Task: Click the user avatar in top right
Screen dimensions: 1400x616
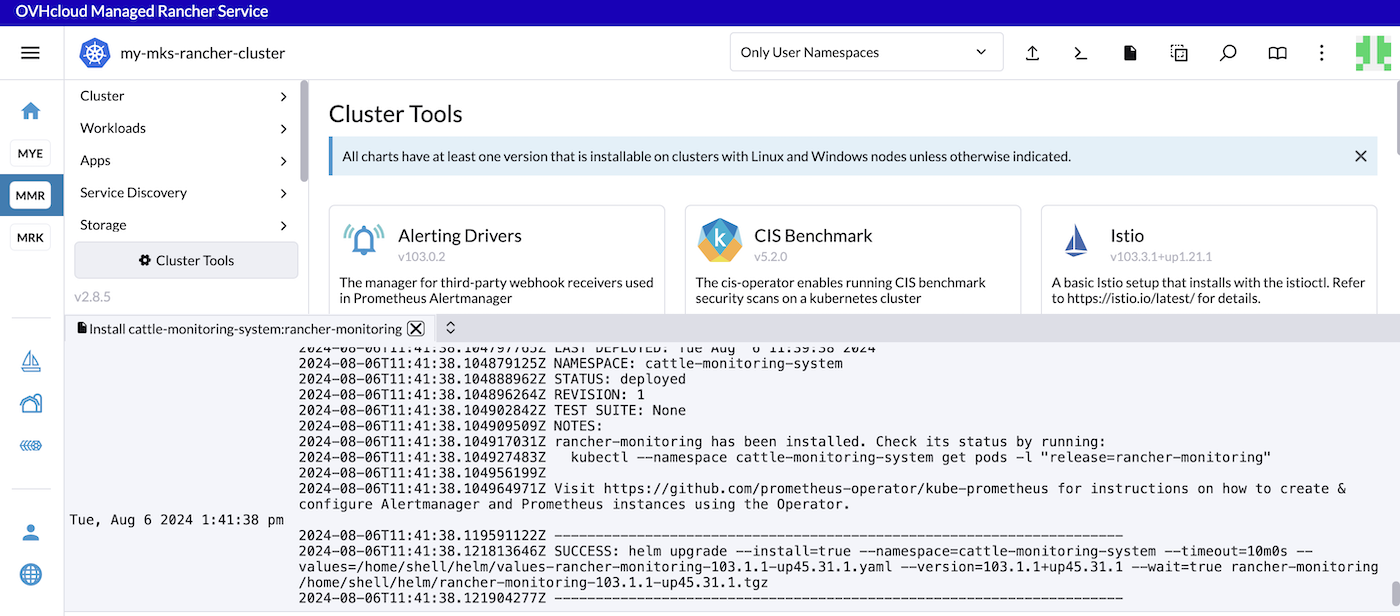Action: pyautogui.click(x=1373, y=53)
